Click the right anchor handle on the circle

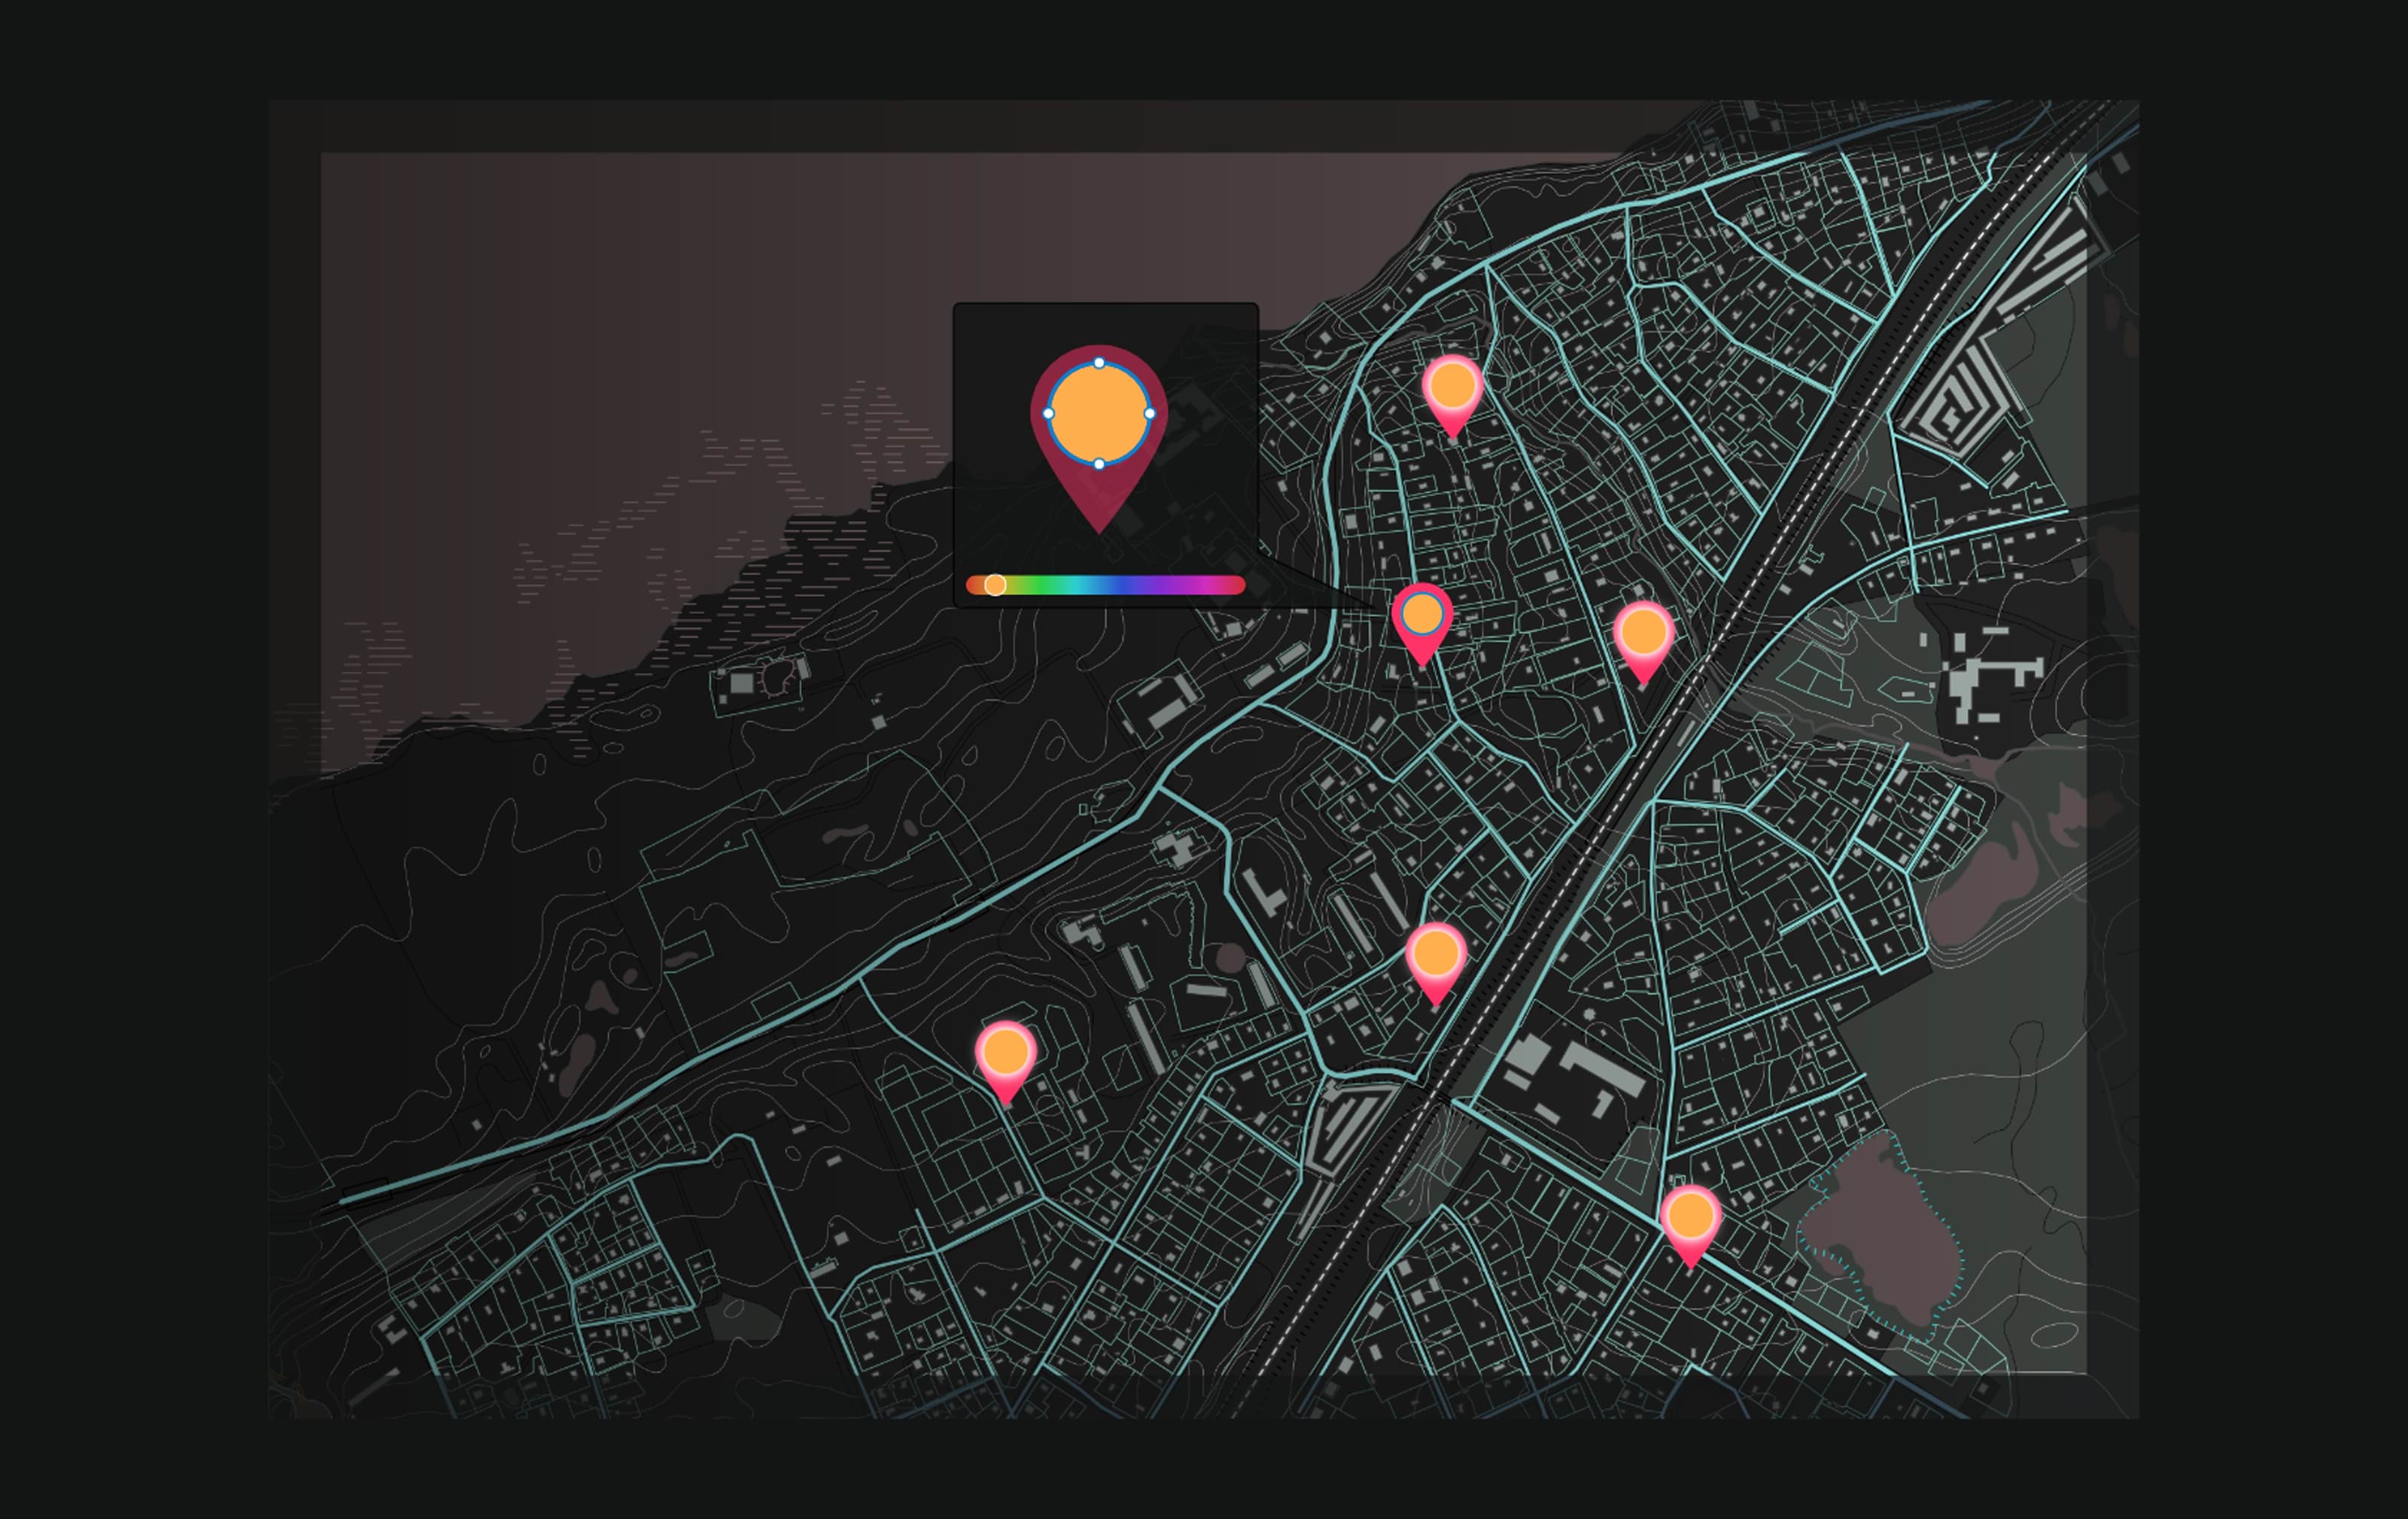click(1150, 413)
